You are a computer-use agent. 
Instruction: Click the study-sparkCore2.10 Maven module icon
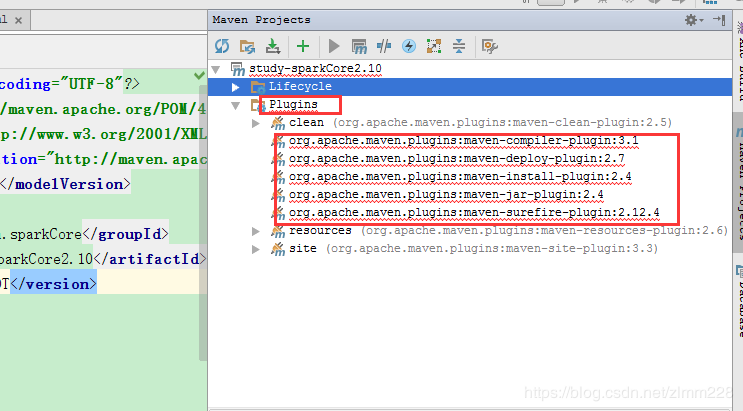[x=237, y=69]
